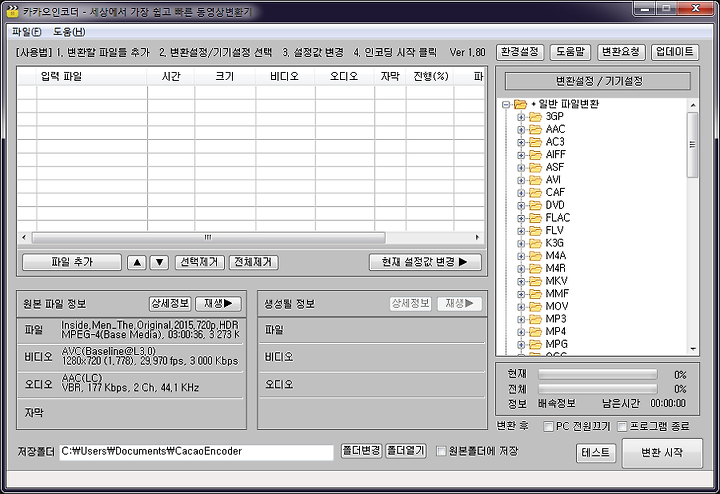Click the AVI folder icon
Image resolution: width=720 pixels, height=494 pixels.
tap(535, 180)
